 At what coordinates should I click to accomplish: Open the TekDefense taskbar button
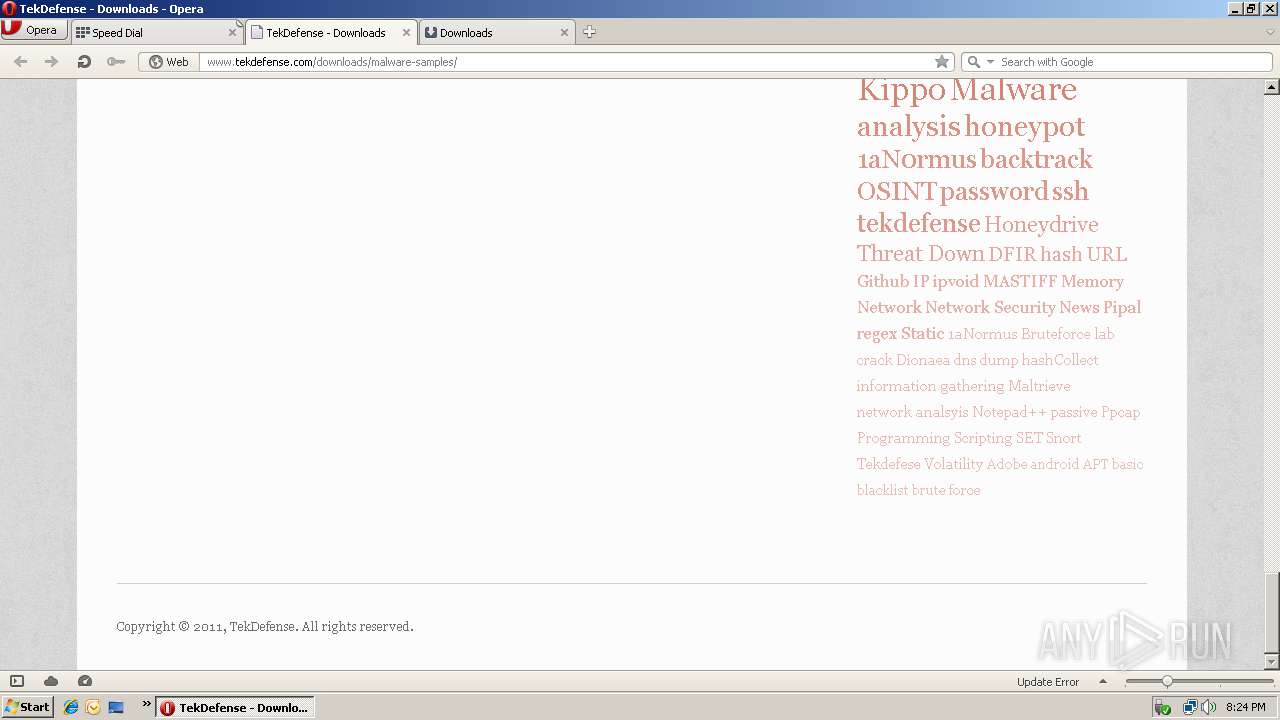[235, 707]
